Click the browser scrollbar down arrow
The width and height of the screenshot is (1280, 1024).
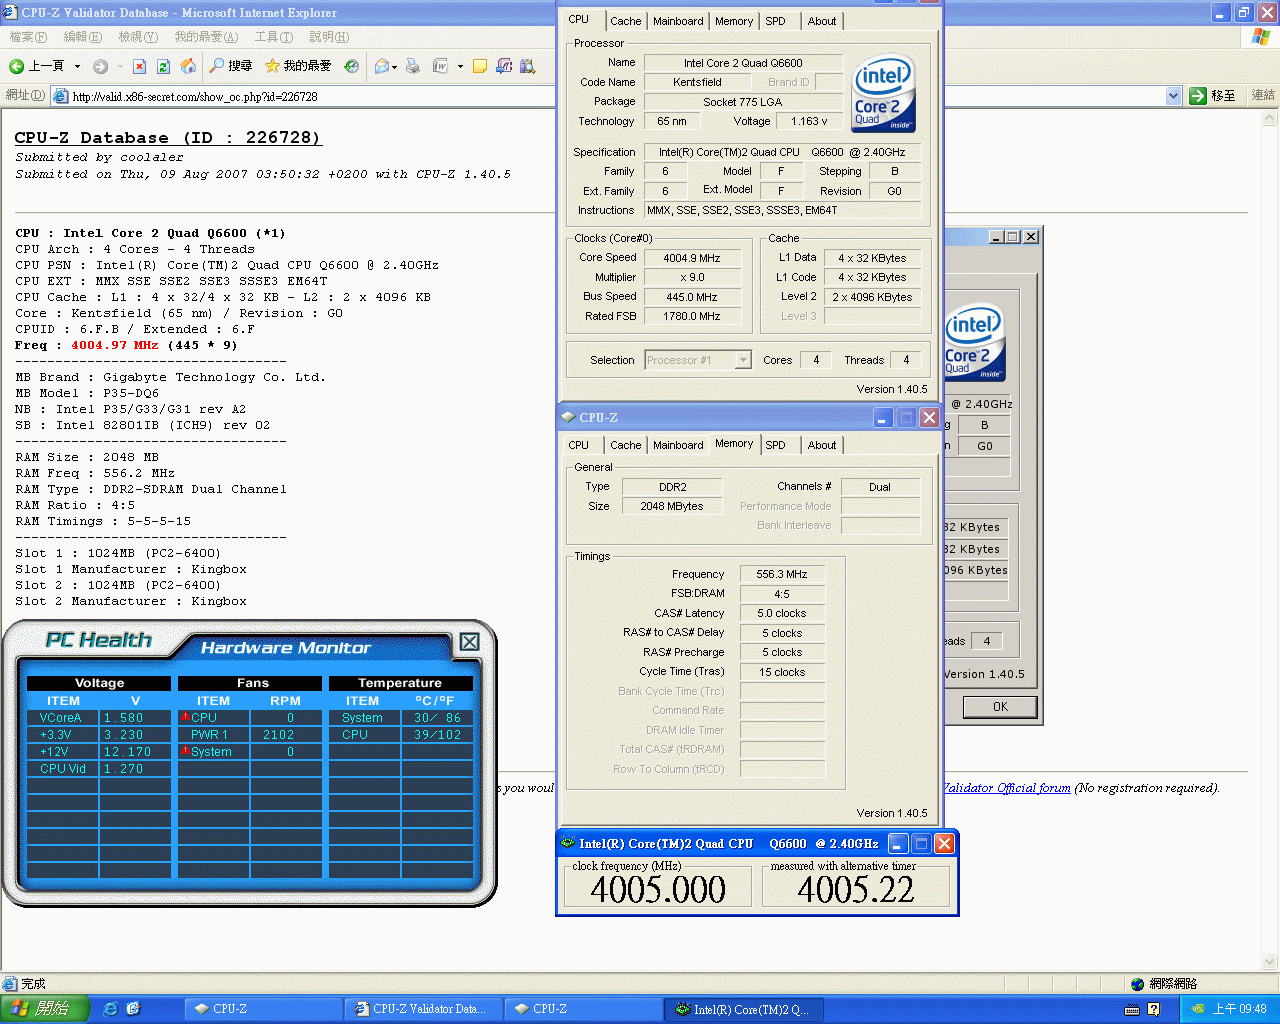(x=1271, y=962)
